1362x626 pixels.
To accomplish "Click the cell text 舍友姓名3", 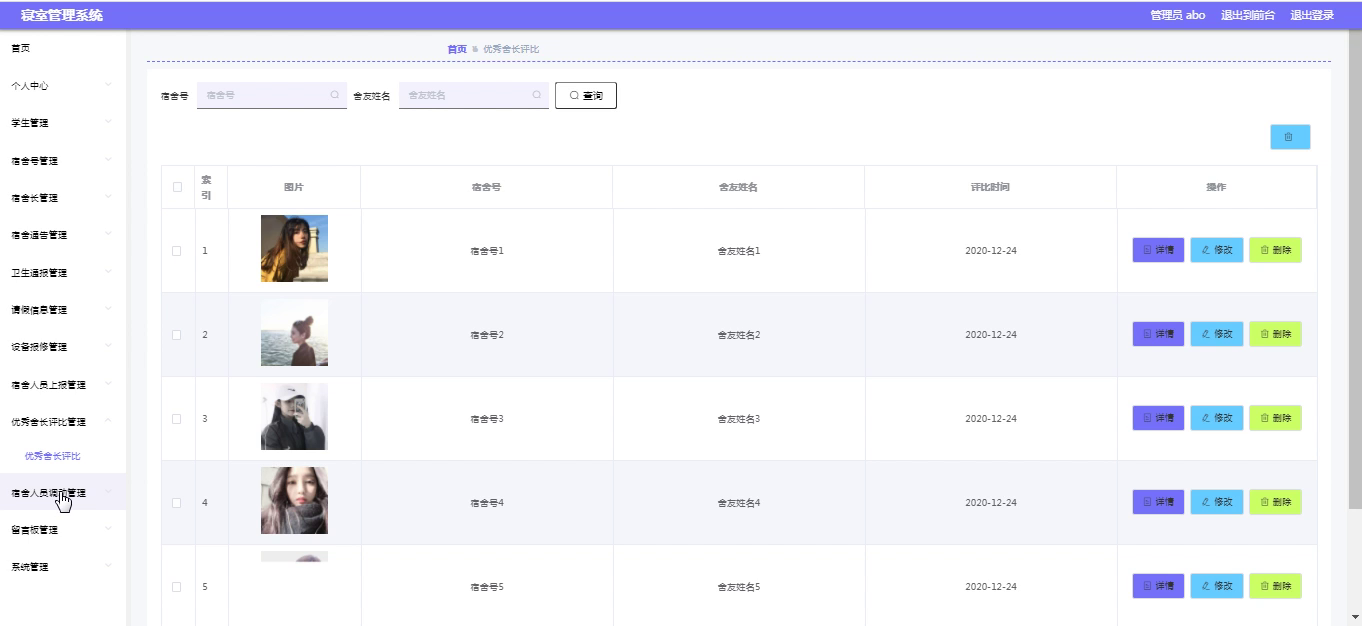I will click(739, 419).
